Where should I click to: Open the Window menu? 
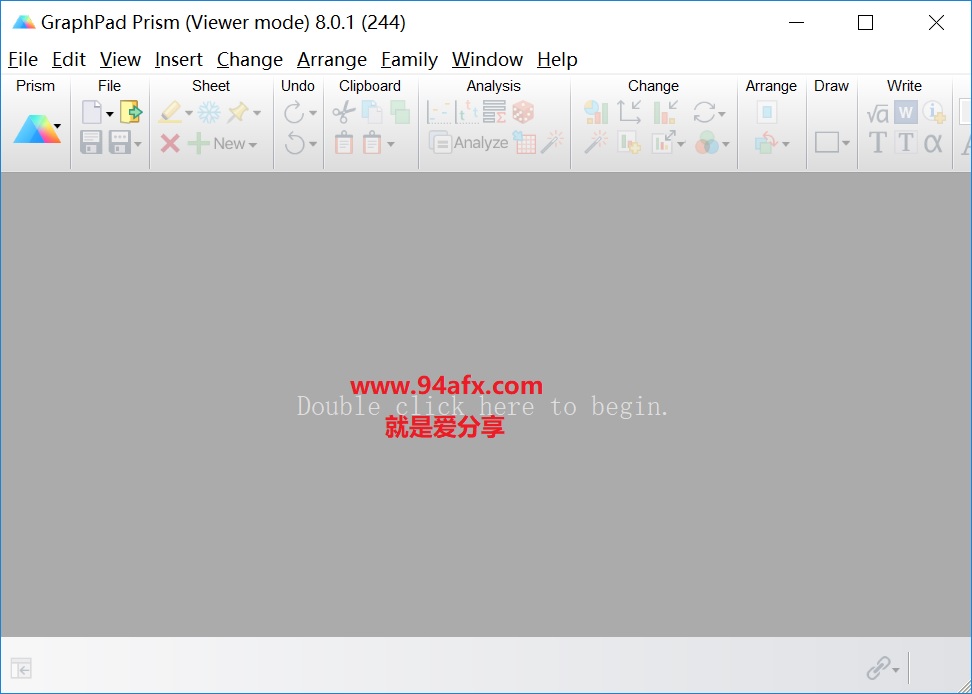[x=487, y=59]
